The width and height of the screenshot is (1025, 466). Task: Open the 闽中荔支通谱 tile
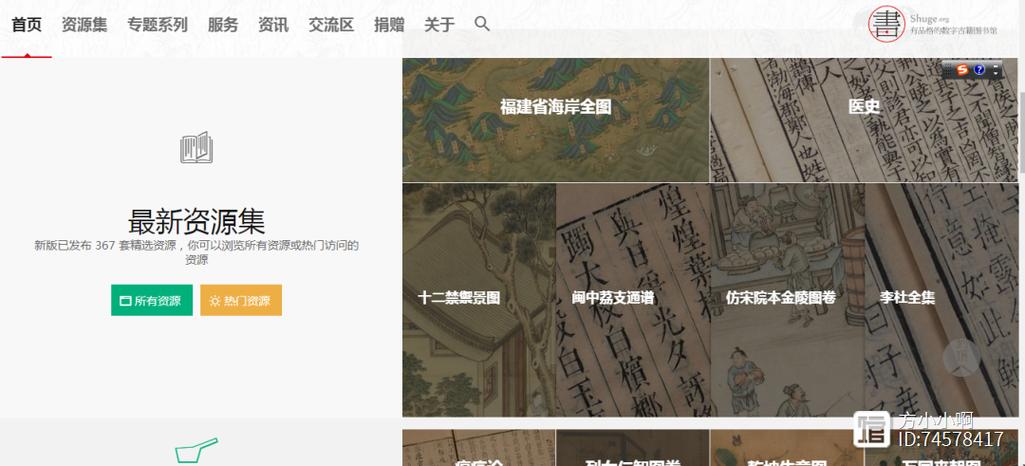[x=633, y=300]
